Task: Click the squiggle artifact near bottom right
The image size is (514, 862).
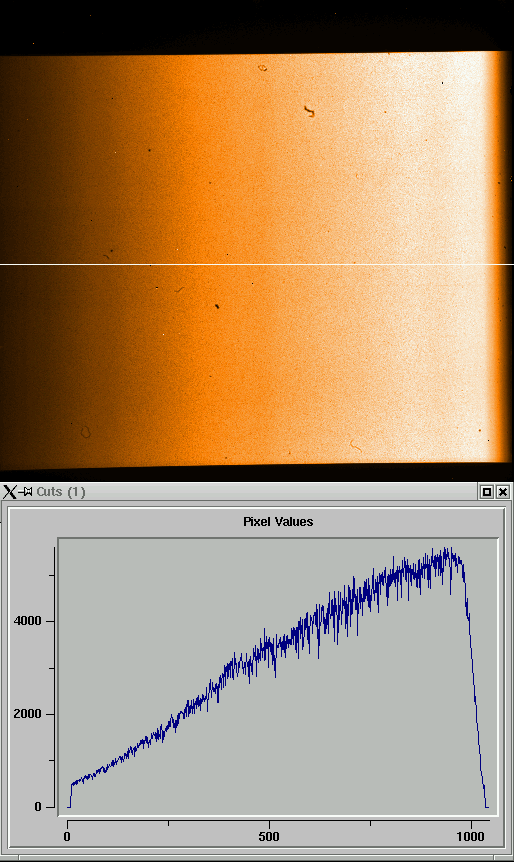Action: (356, 446)
